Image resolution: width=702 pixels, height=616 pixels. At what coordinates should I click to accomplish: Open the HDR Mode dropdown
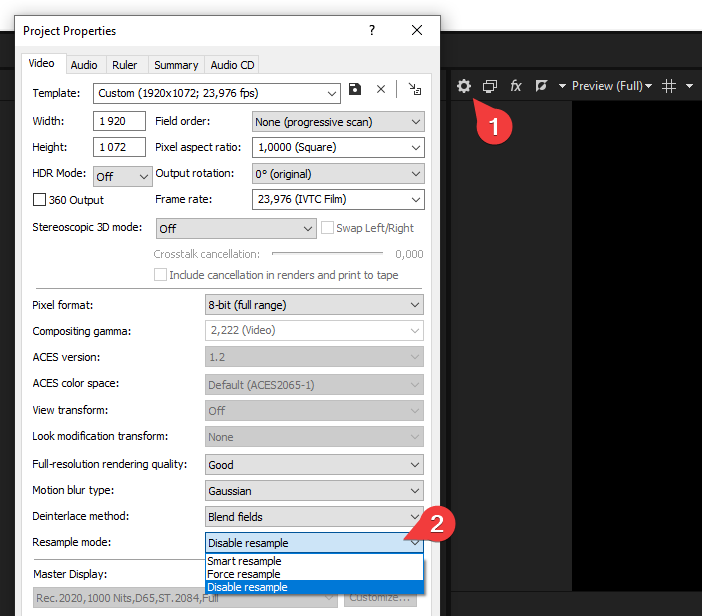click(x=122, y=176)
